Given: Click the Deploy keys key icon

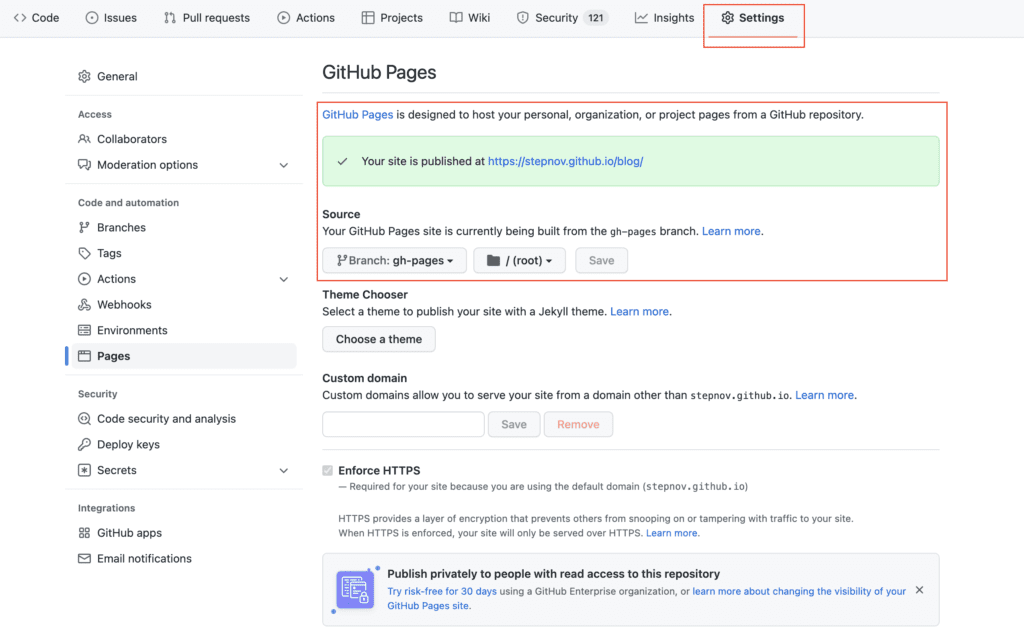Looking at the screenshot, I should point(84,445).
